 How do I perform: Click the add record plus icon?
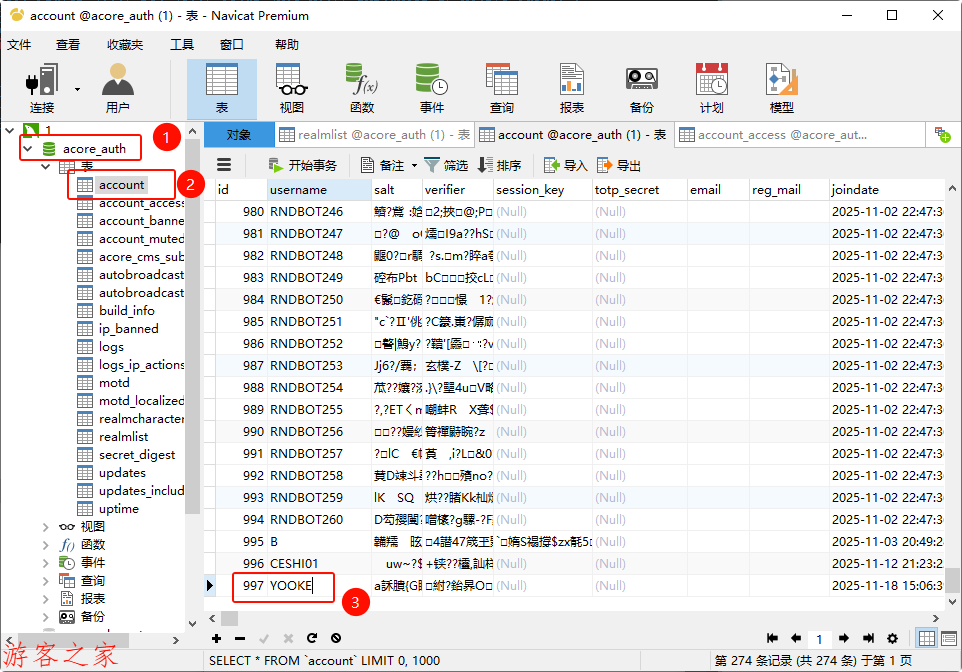(x=217, y=638)
